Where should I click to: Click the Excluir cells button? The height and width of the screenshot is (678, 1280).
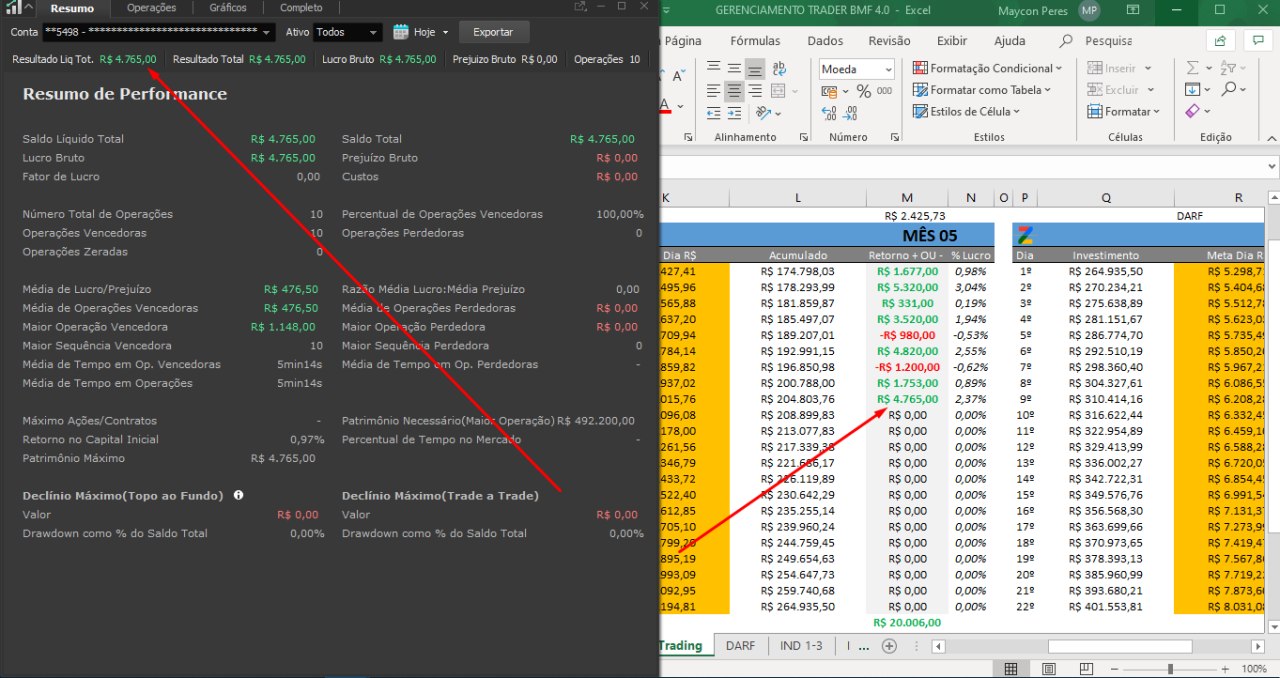[1120, 90]
